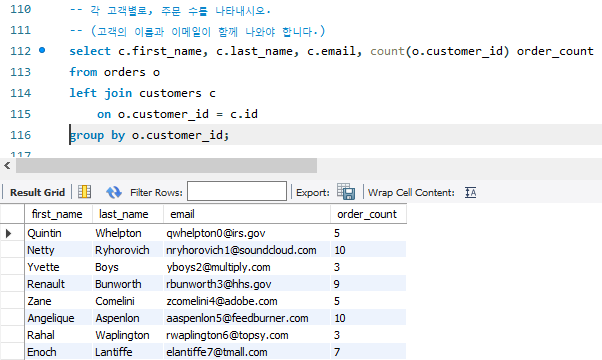Refresh the result grid data
The image size is (602, 360).
coord(114,192)
